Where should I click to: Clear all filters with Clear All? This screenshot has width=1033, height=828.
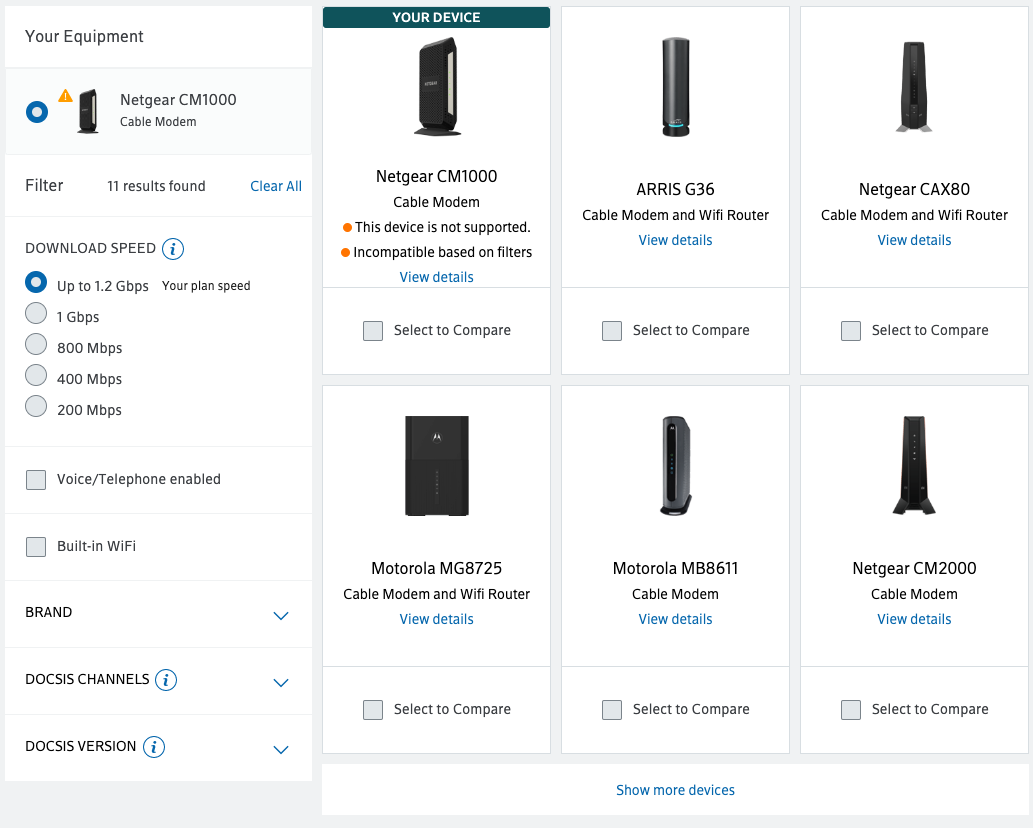(275, 186)
